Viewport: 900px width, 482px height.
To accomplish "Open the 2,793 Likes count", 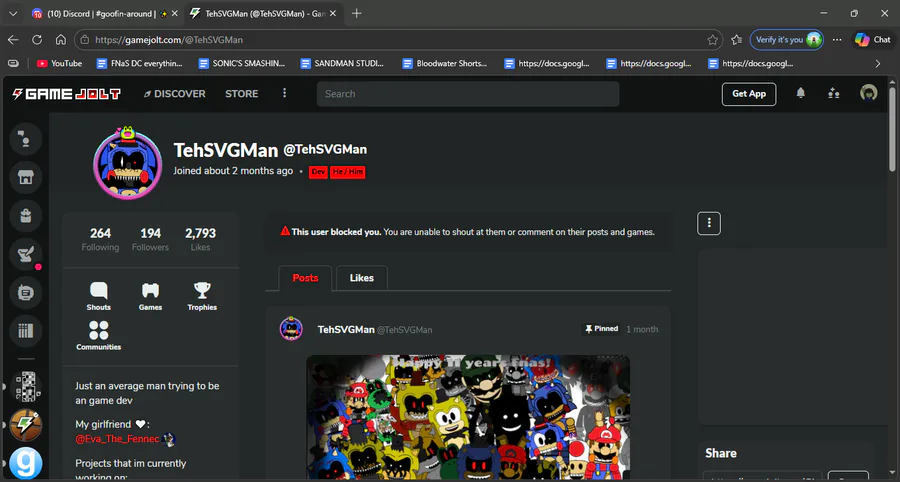I will tap(200, 239).
